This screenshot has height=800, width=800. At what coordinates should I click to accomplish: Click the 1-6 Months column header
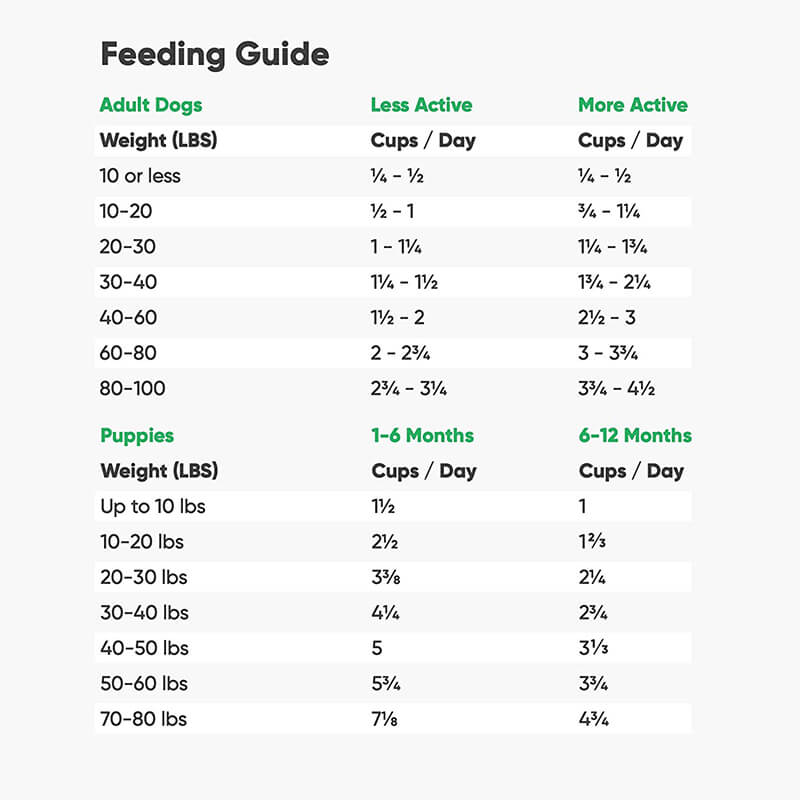point(422,436)
